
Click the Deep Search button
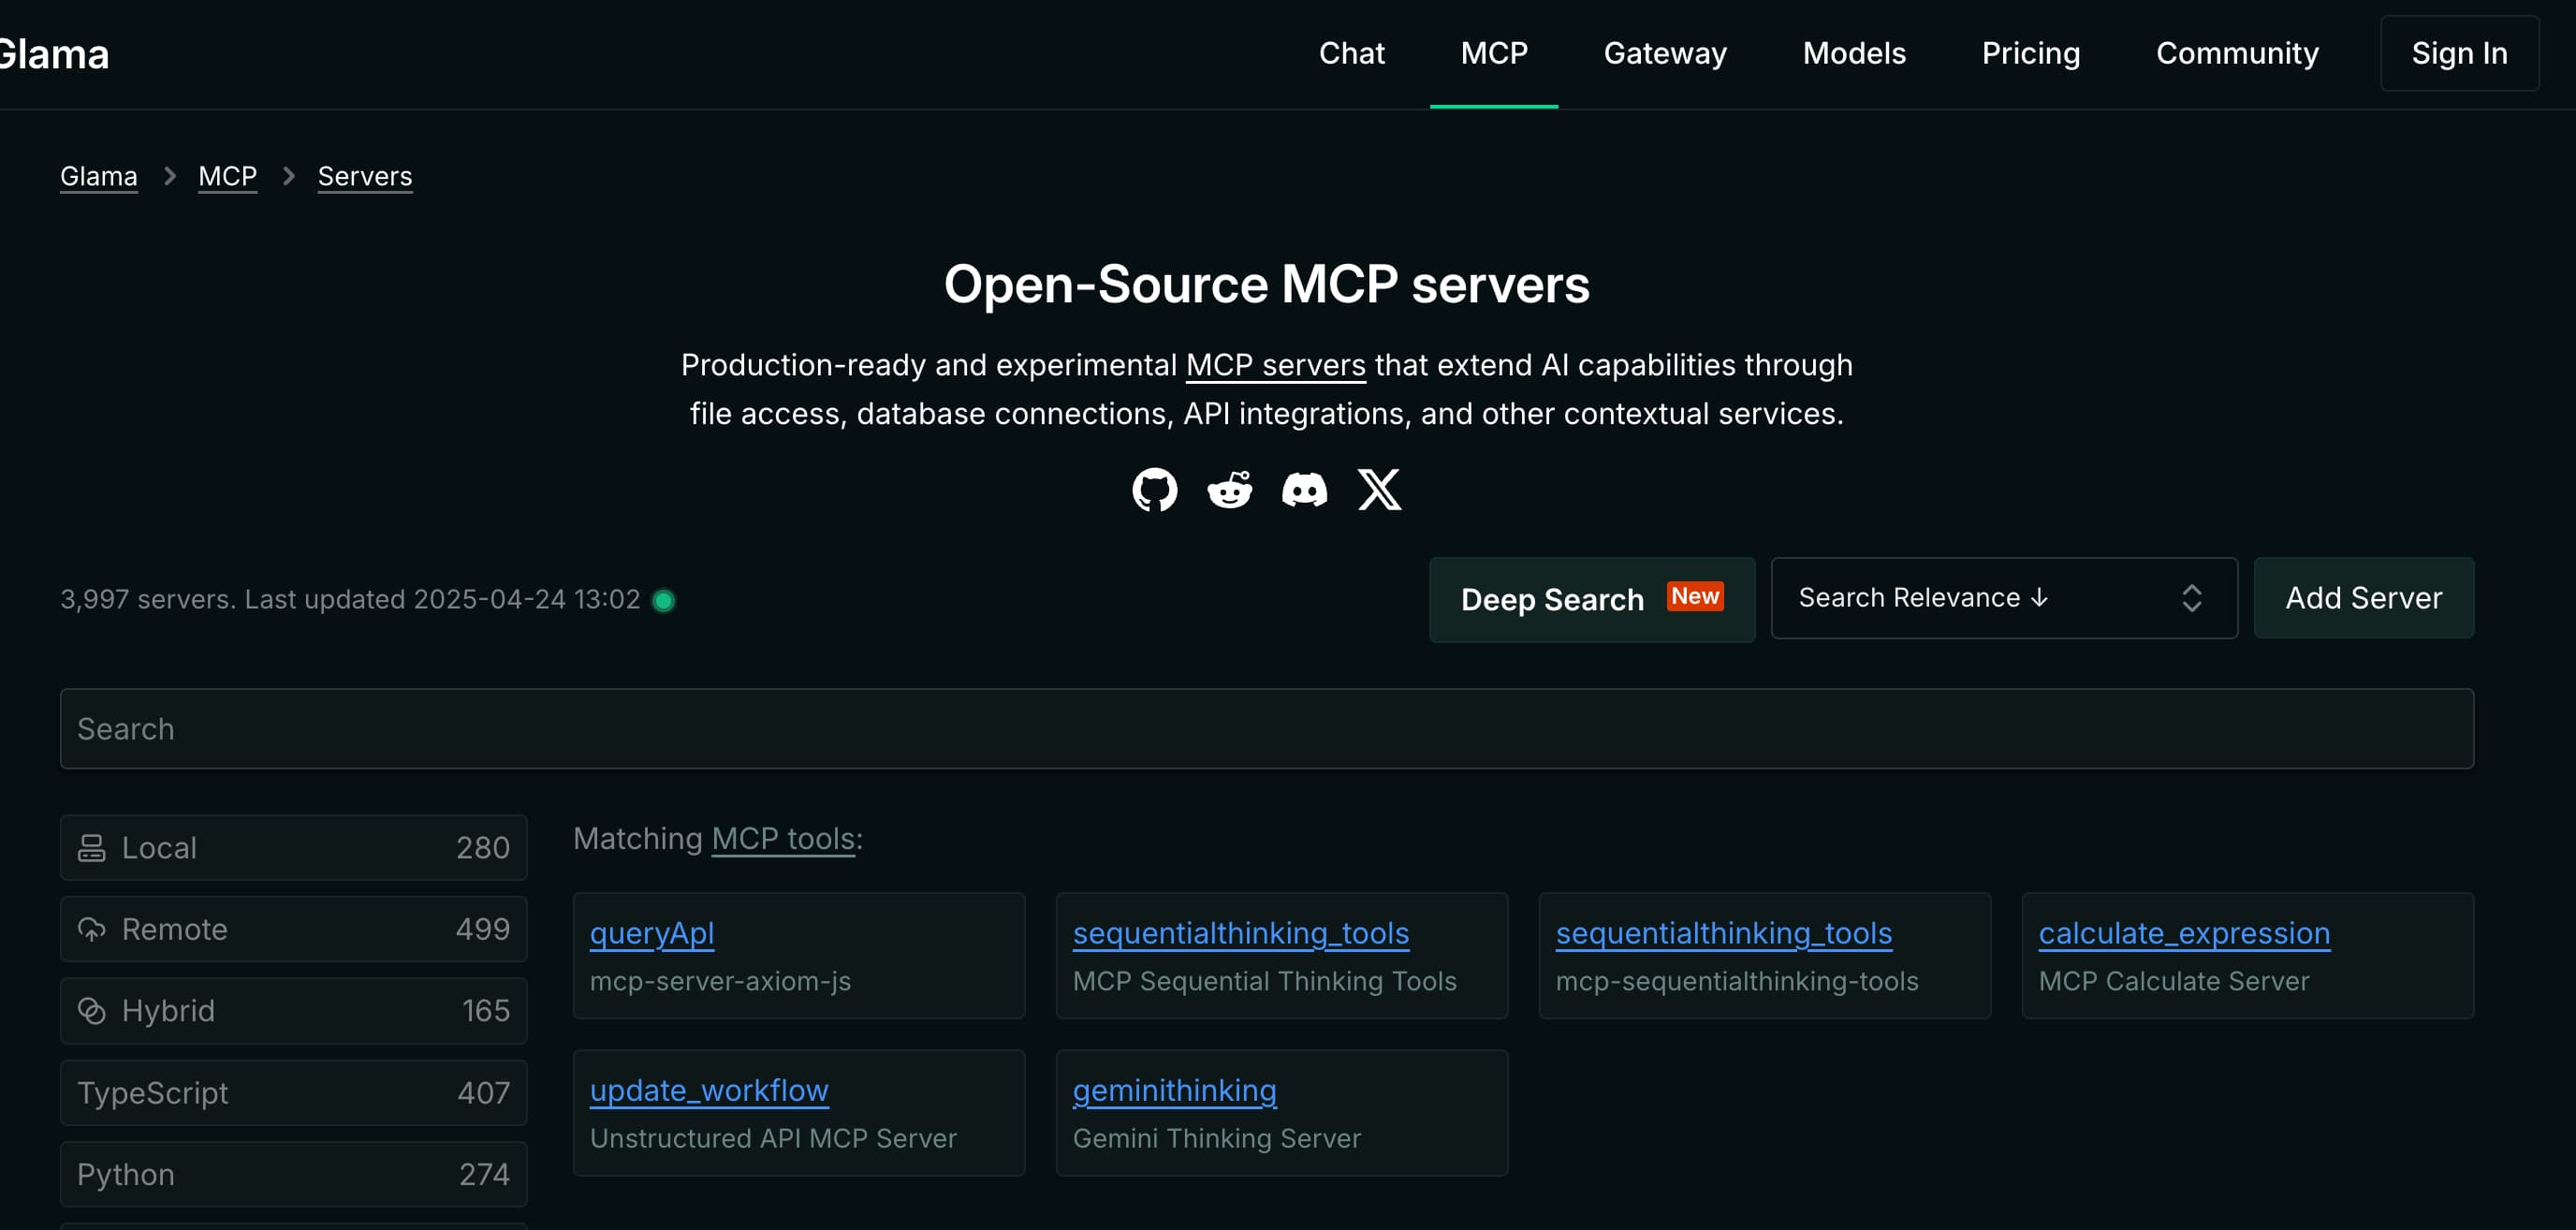[1591, 599]
